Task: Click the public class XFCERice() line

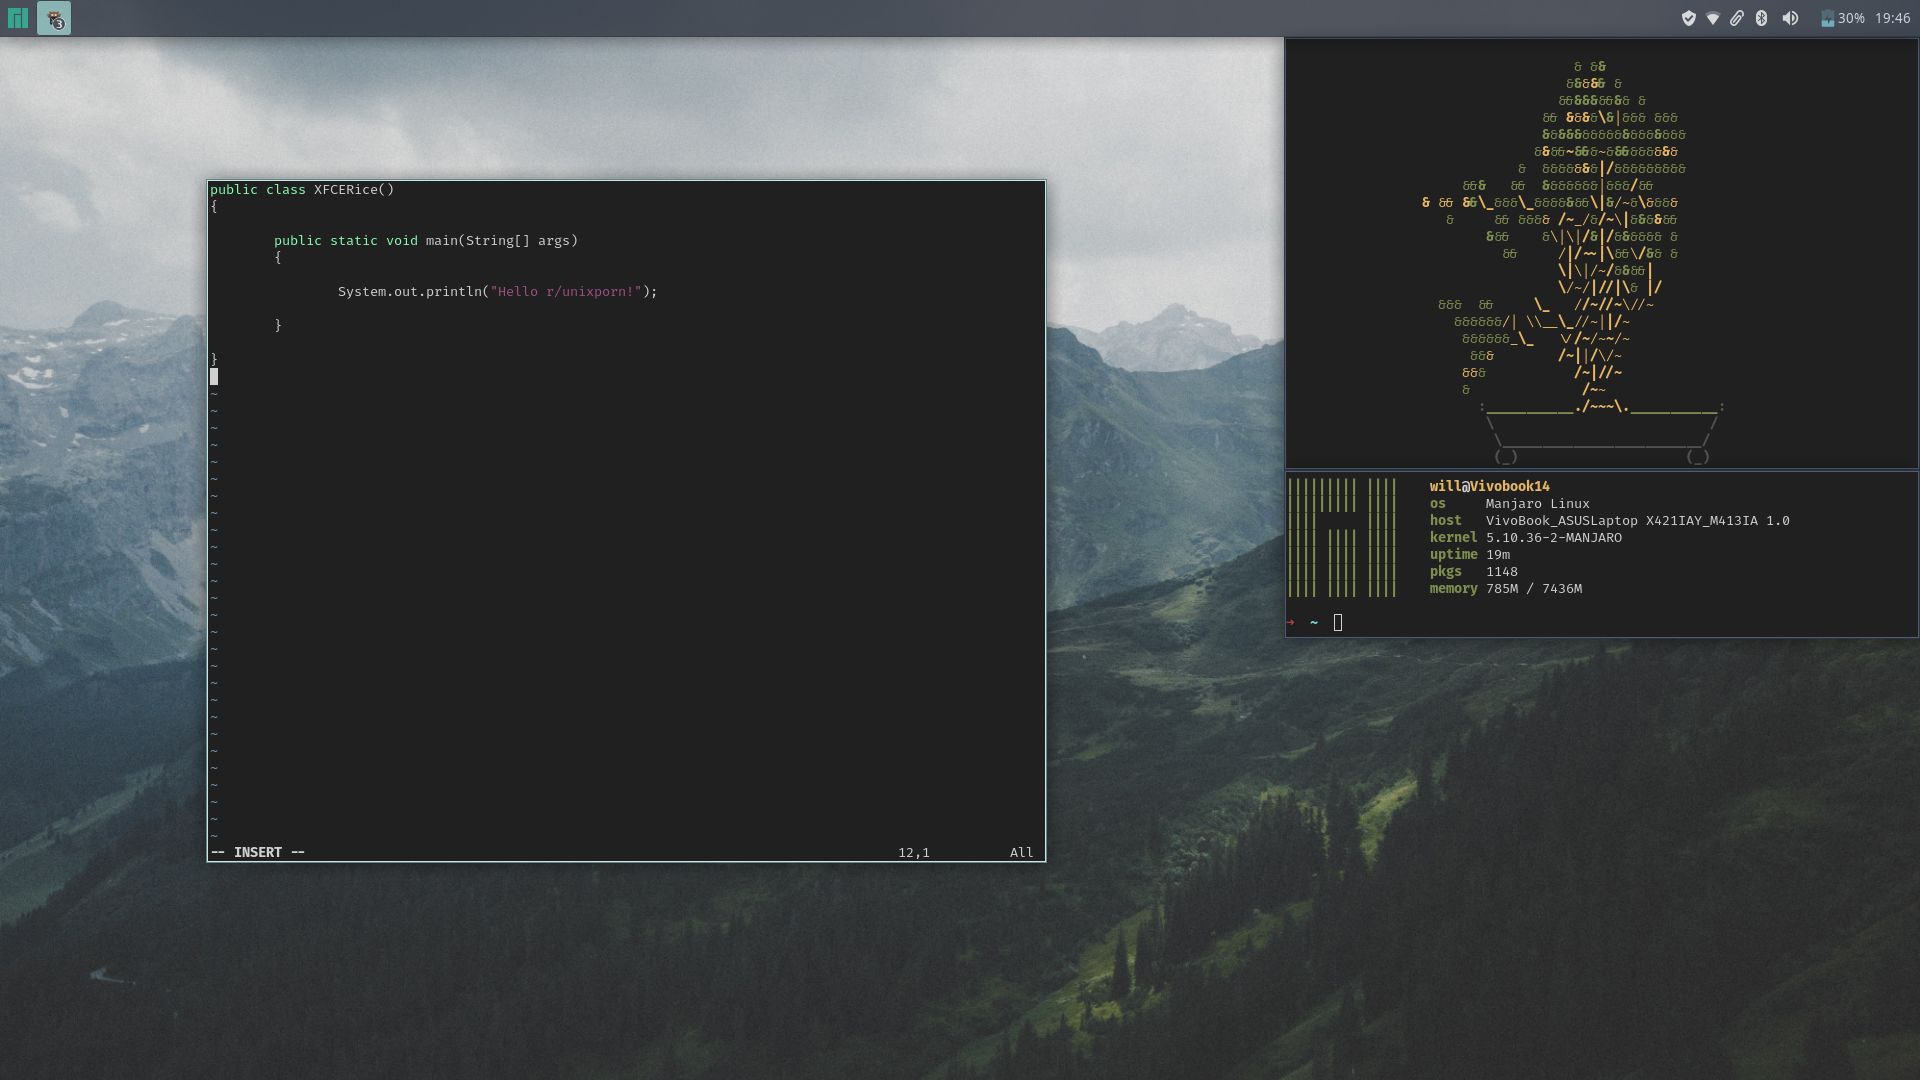Action: [x=302, y=188]
